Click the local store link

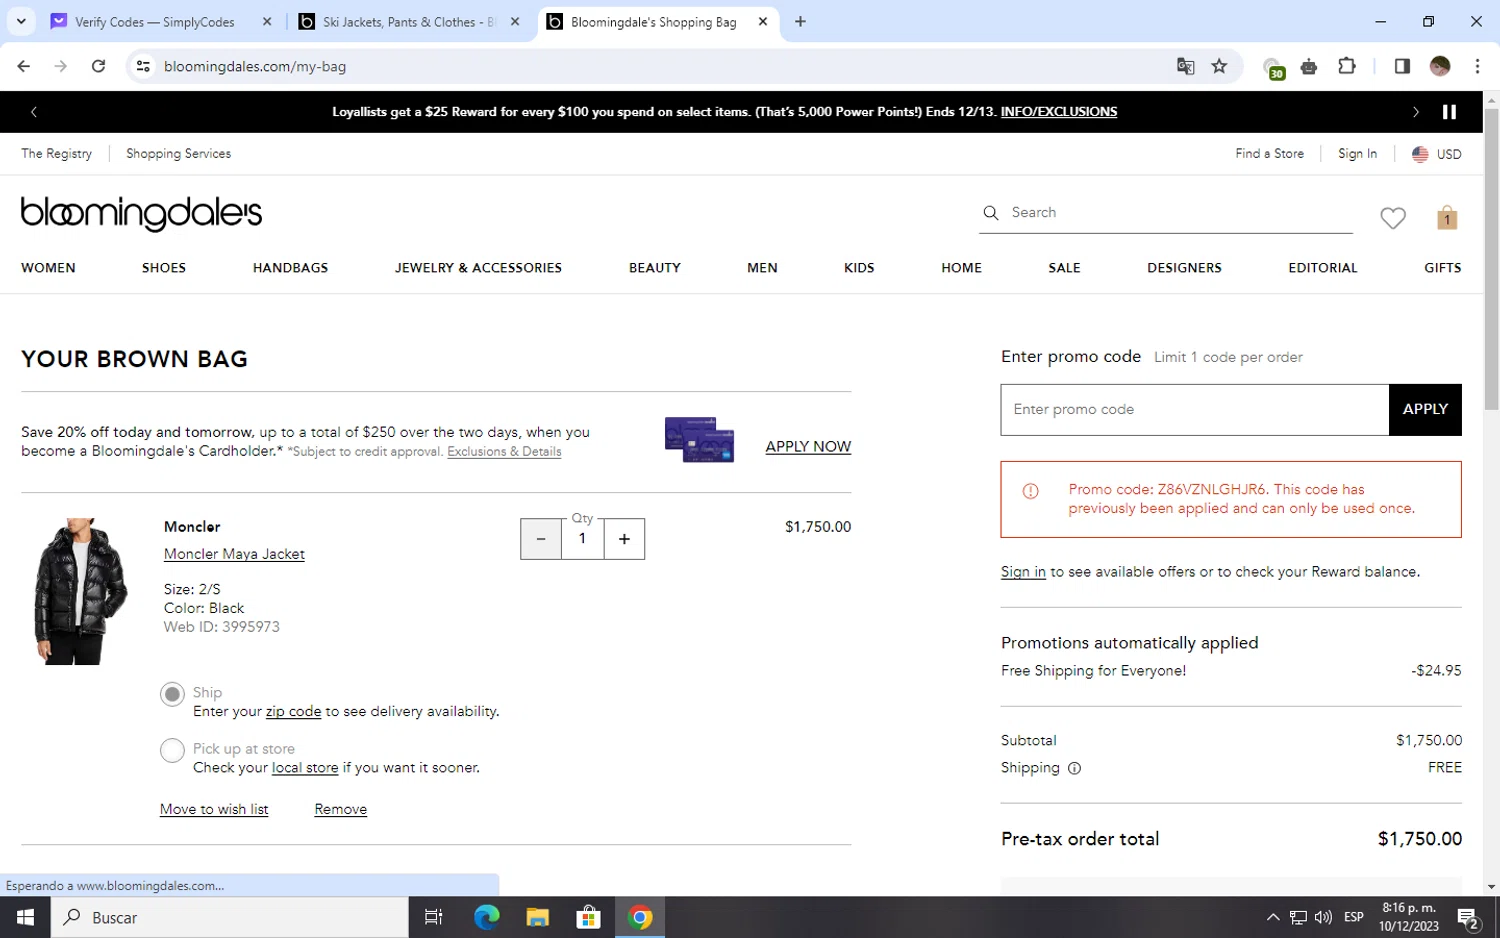pyautogui.click(x=305, y=768)
